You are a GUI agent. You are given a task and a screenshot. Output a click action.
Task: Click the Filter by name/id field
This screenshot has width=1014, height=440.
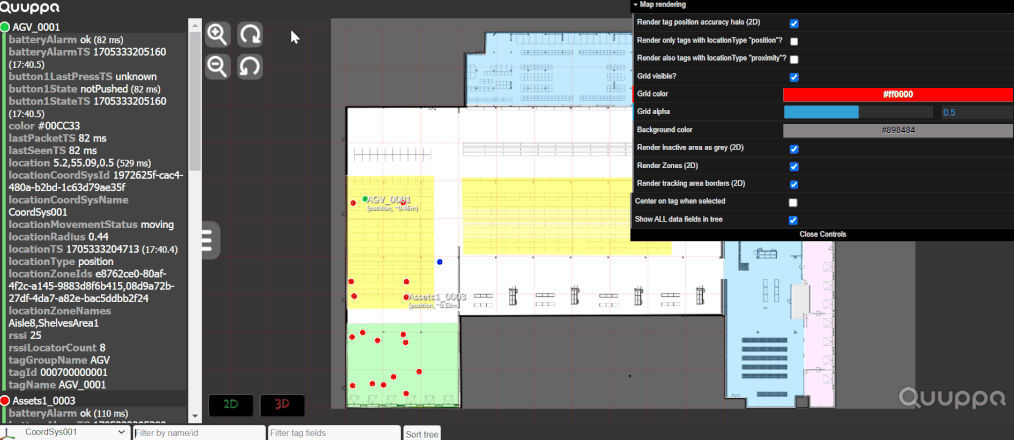(x=196, y=433)
